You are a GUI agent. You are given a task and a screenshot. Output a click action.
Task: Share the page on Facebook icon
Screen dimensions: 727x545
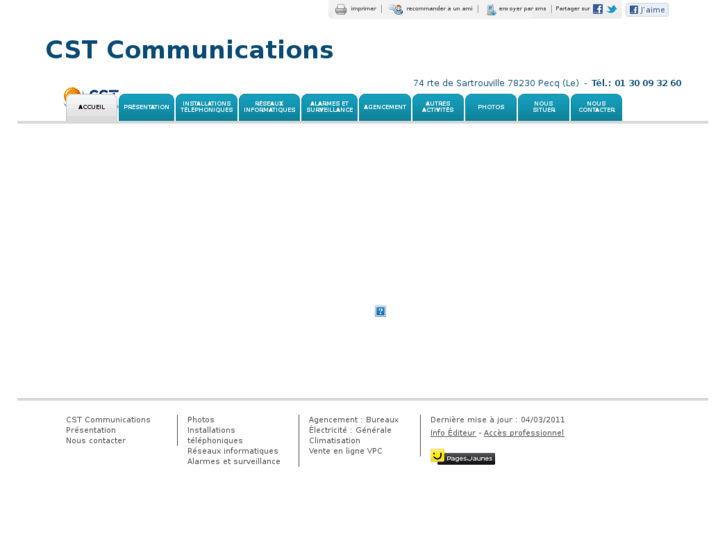598,9
